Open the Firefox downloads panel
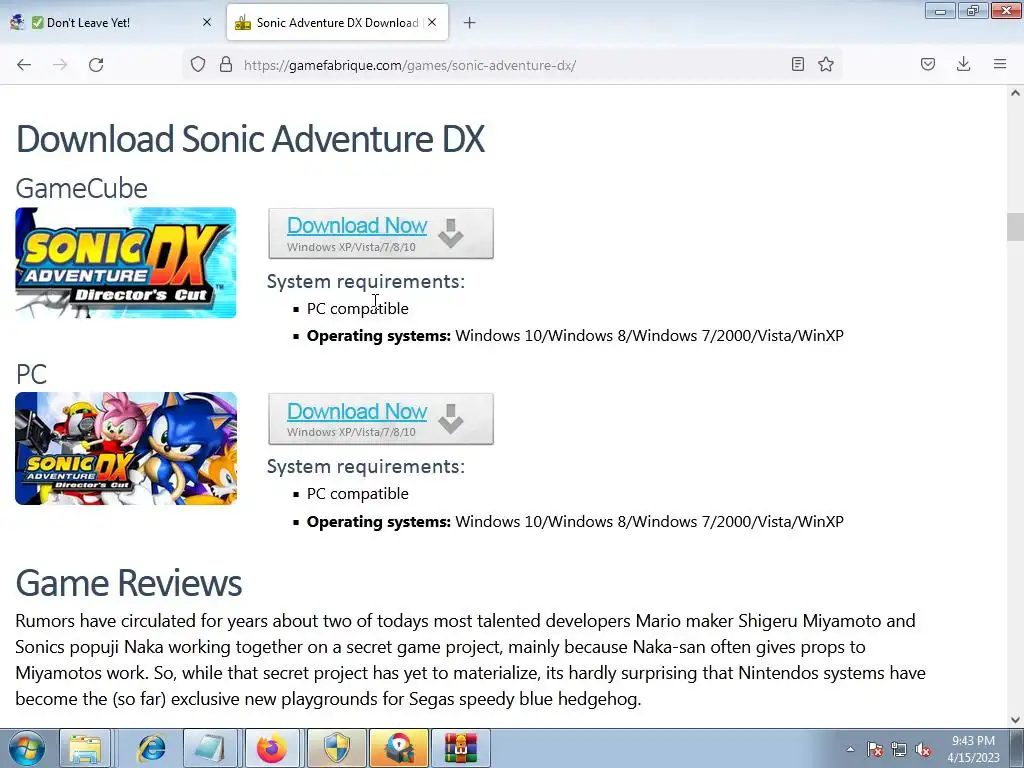Image resolution: width=1024 pixels, height=768 pixels. coord(963,64)
